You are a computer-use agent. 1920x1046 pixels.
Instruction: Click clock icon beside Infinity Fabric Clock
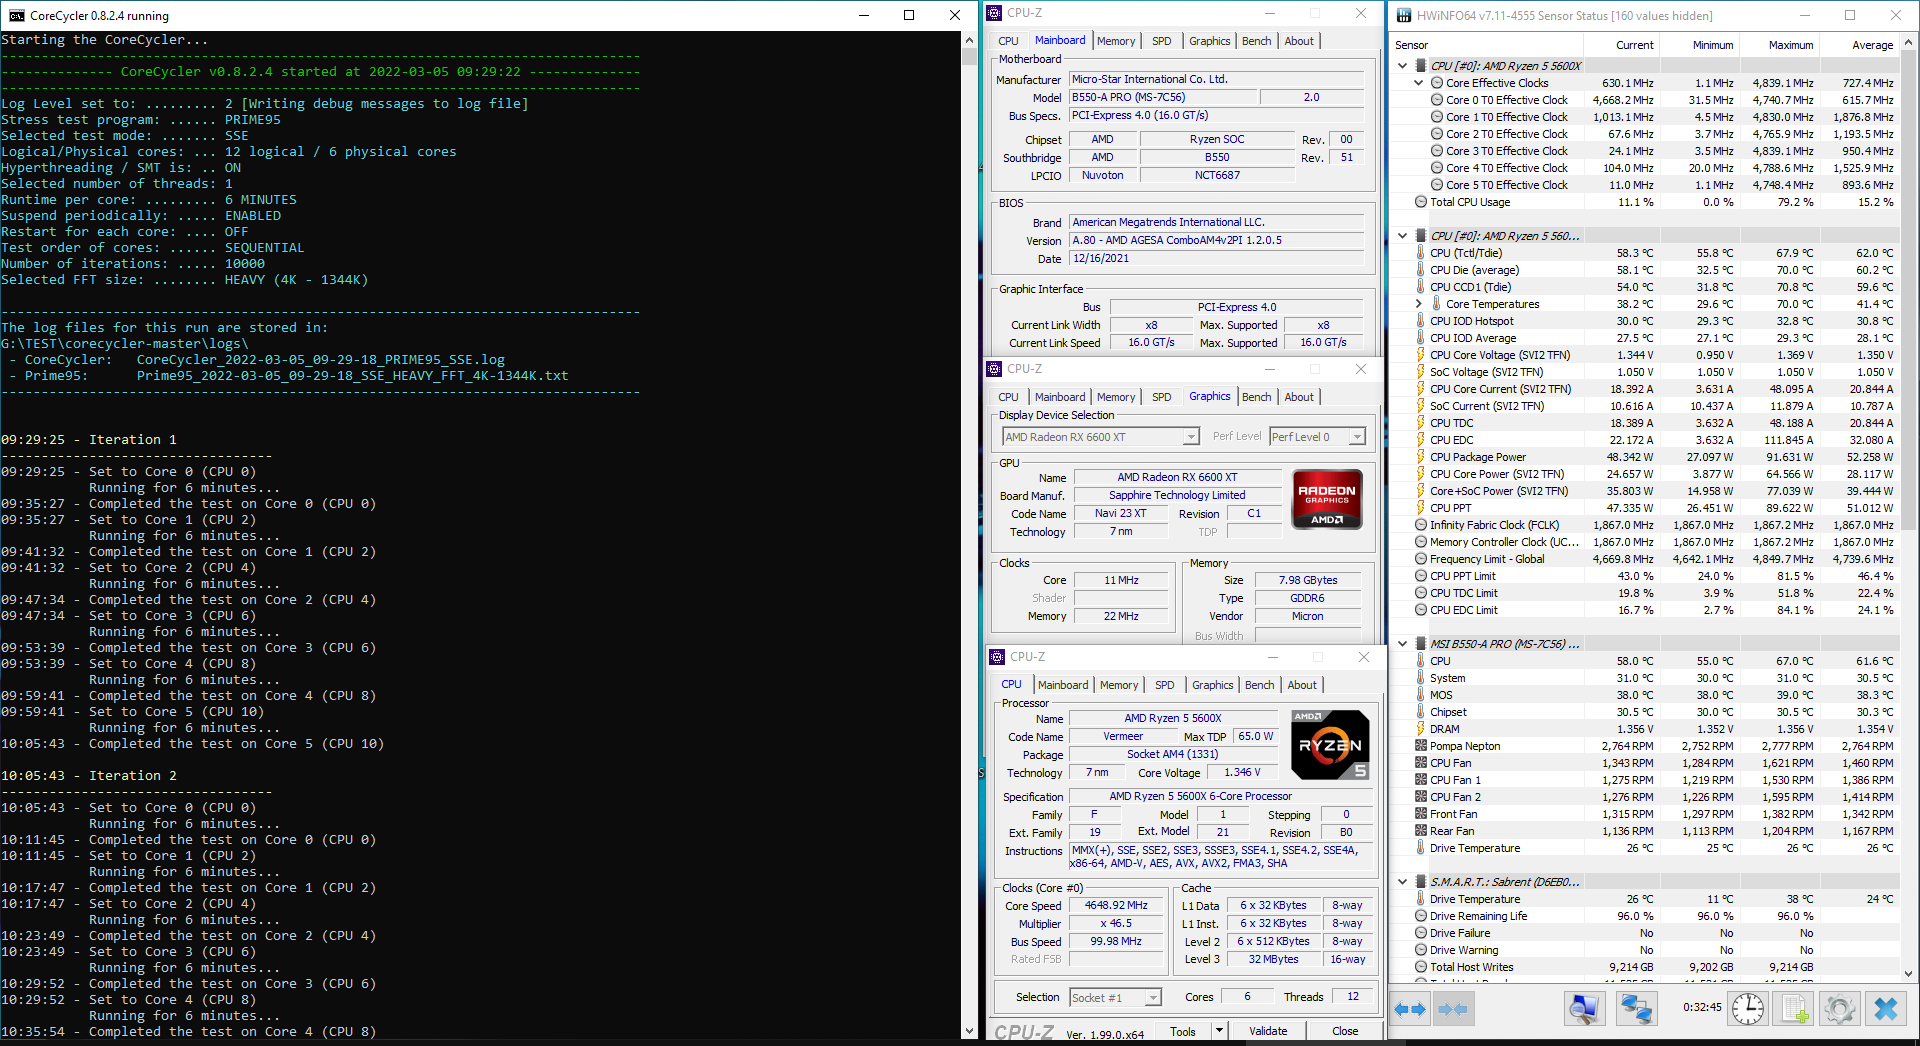pyautogui.click(x=1421, y=525)
